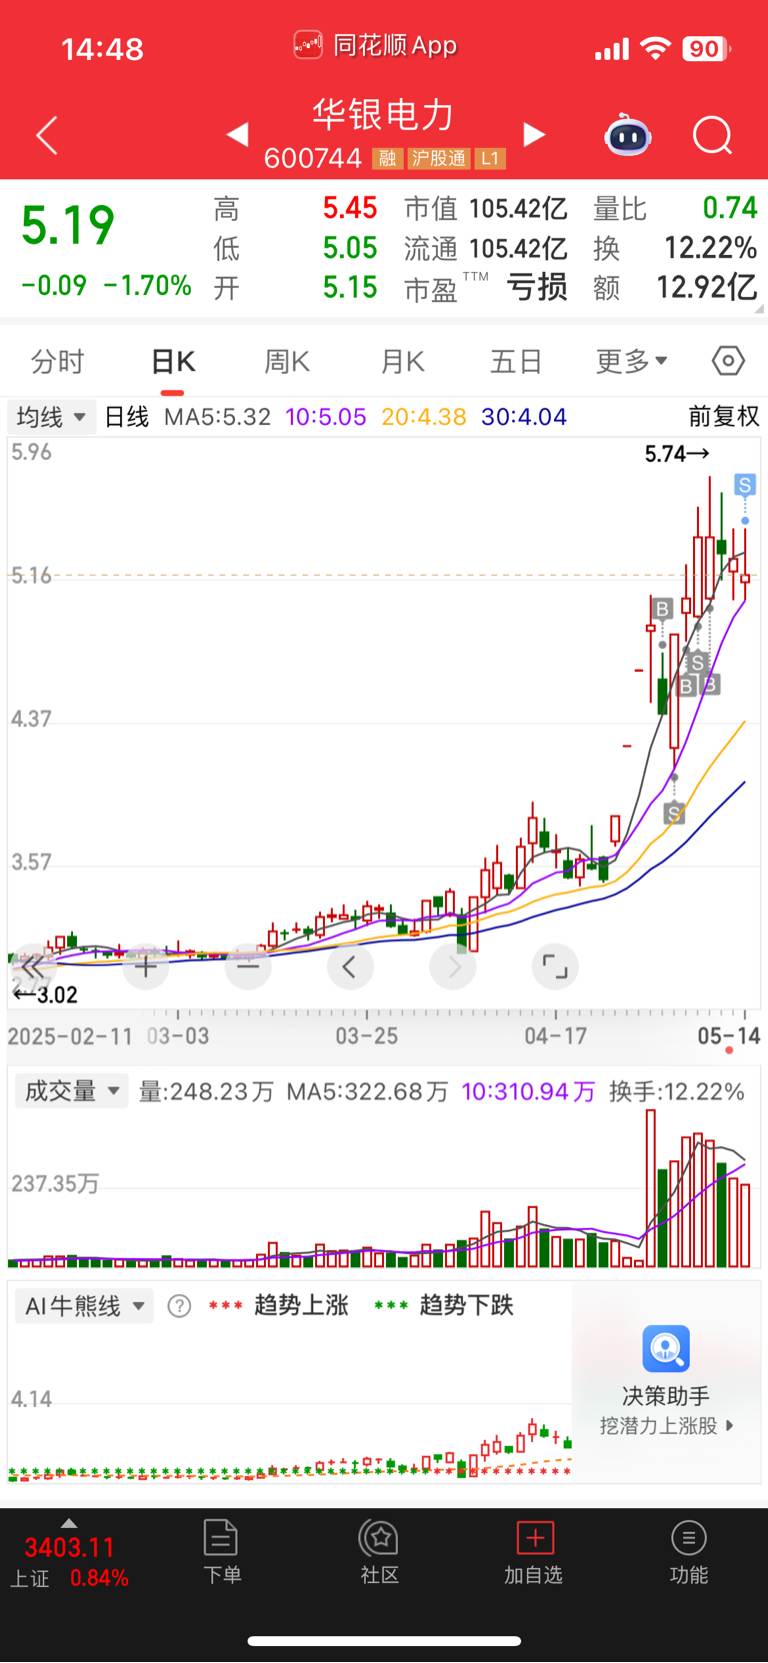768x1663 pixels.
Task: Toggle 前复权 adjustment mode
Action: point(724,416)
